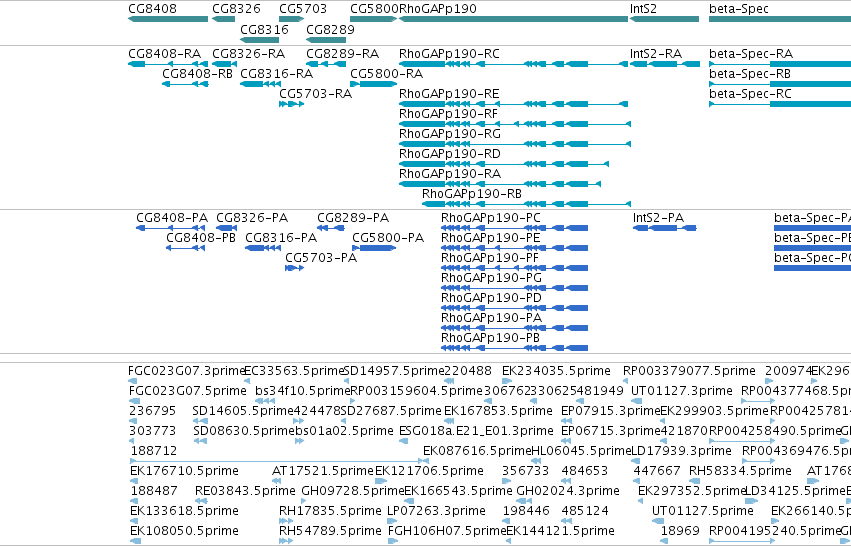Select the RhoGAPp190-PF protein label
This screenshot has width=851, height=546.
pyautogui.click(x=490, y=258)
